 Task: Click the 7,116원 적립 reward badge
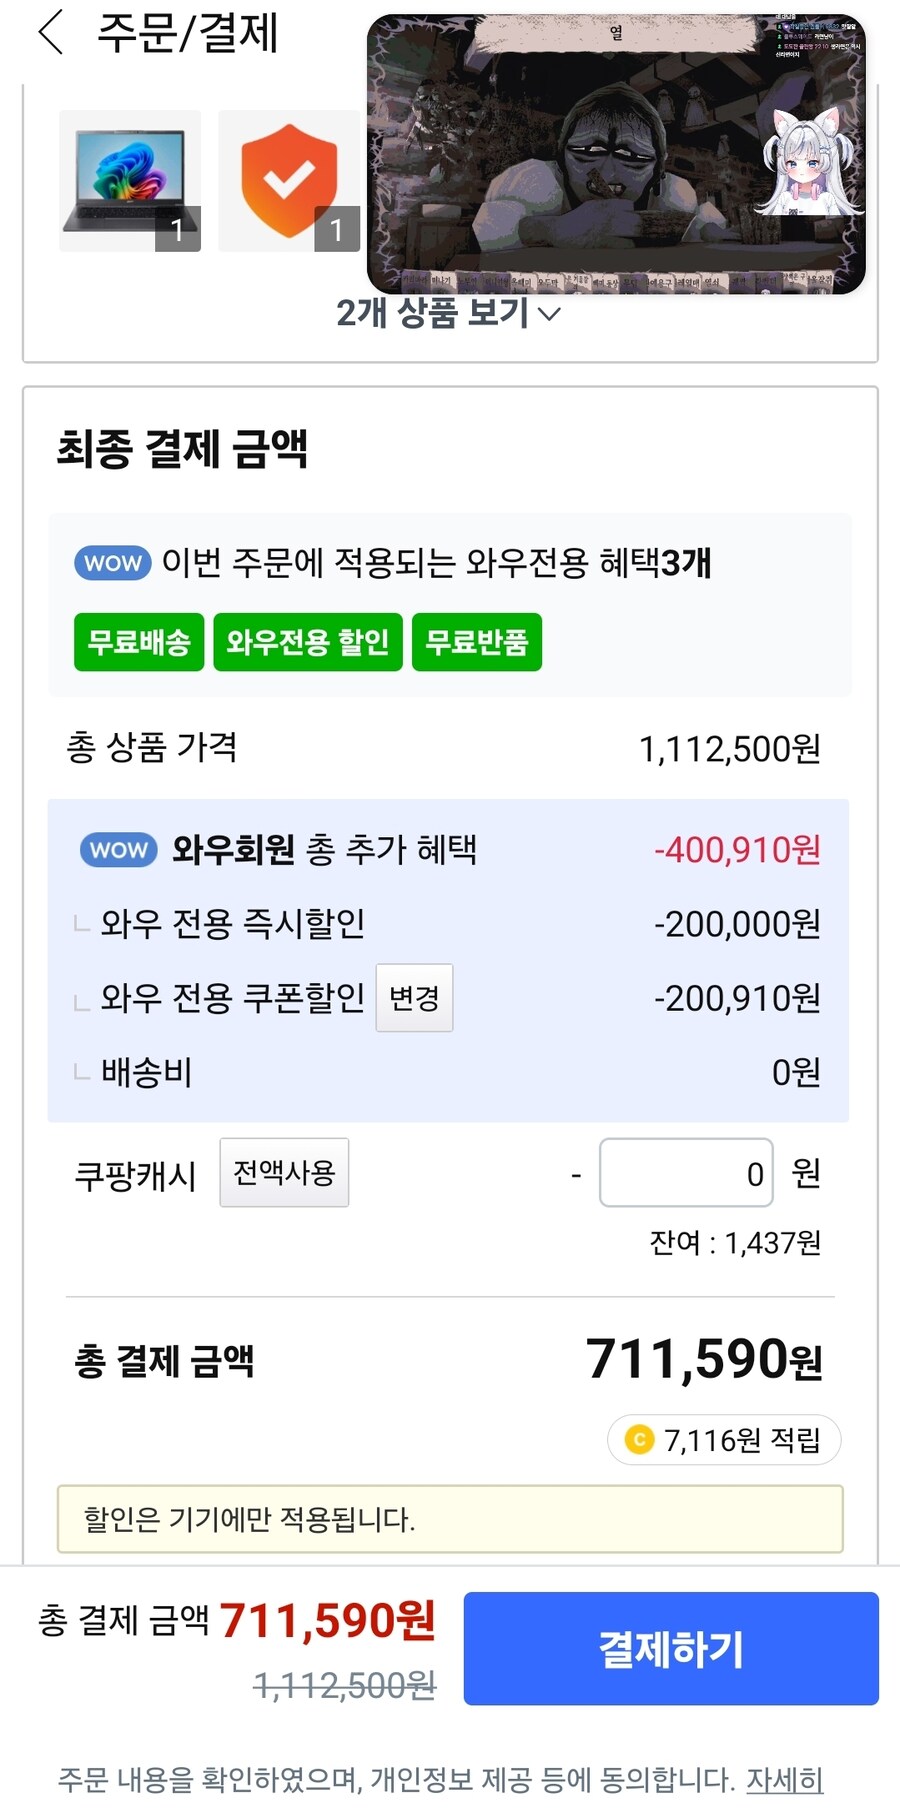tap(723, 1440)
